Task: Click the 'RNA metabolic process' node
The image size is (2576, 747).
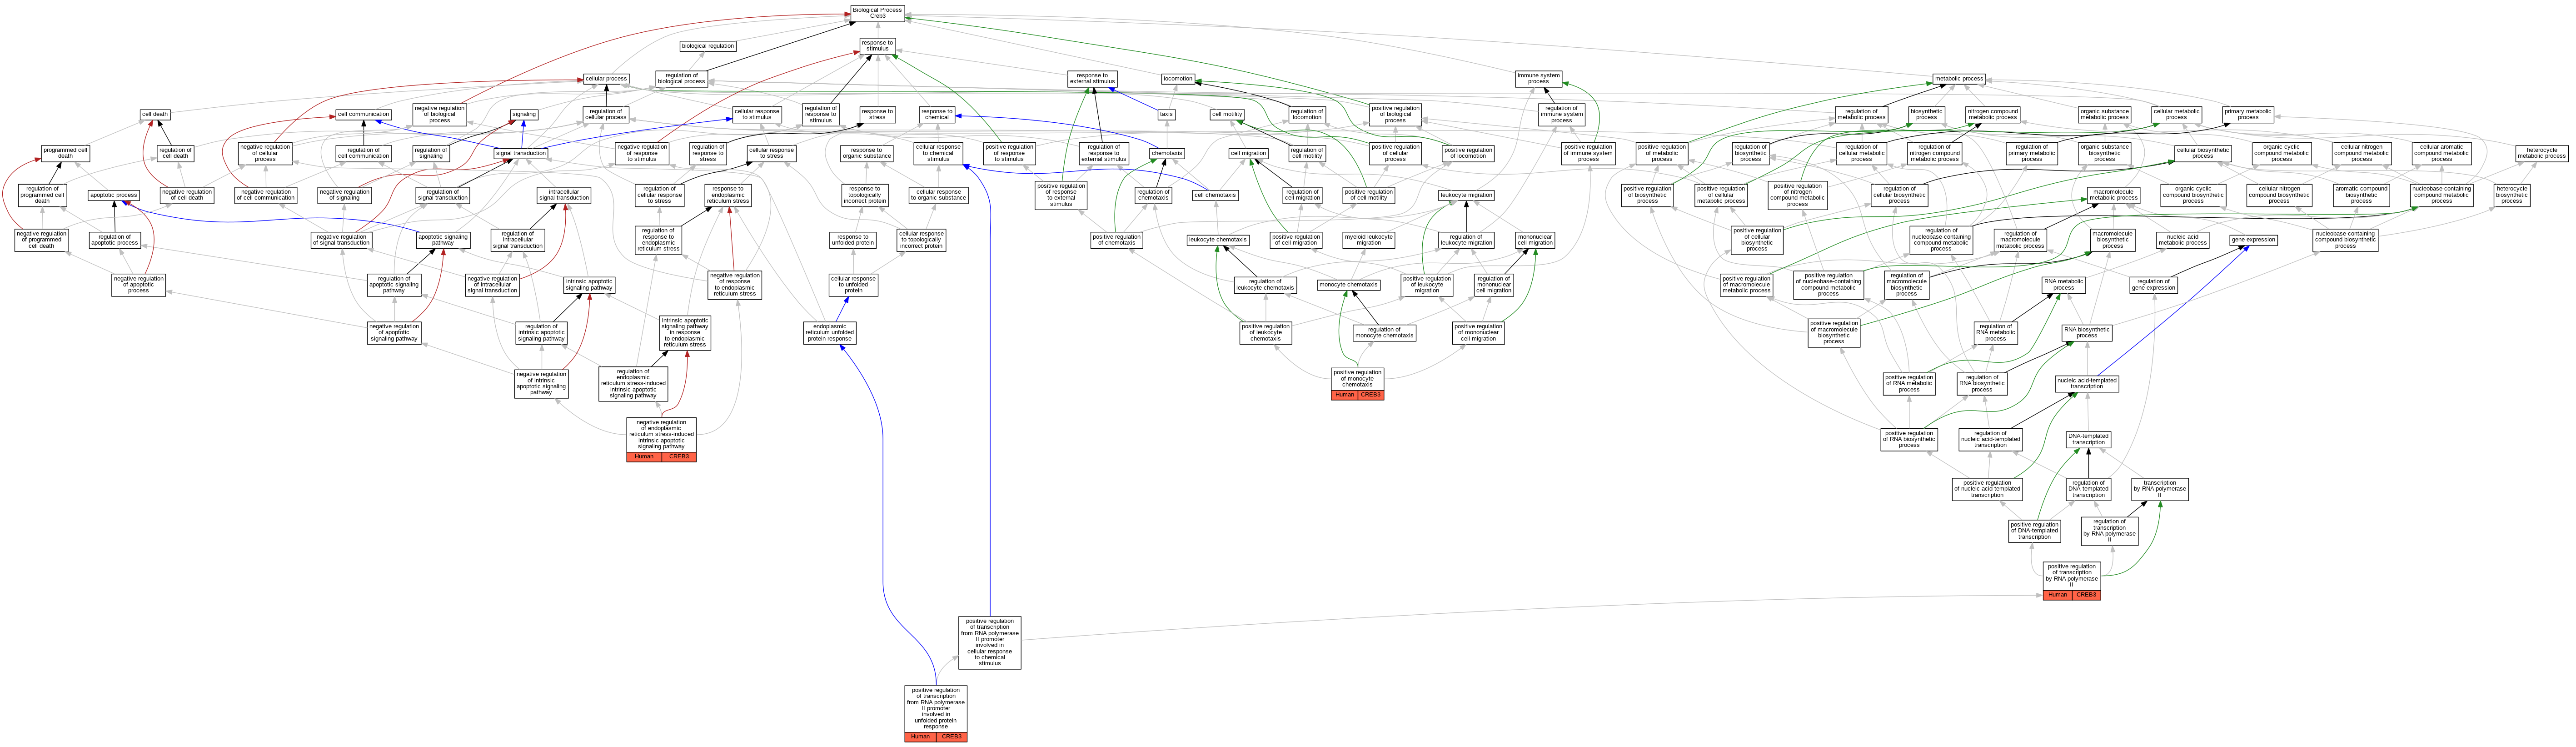Action: pos(2063,285)
